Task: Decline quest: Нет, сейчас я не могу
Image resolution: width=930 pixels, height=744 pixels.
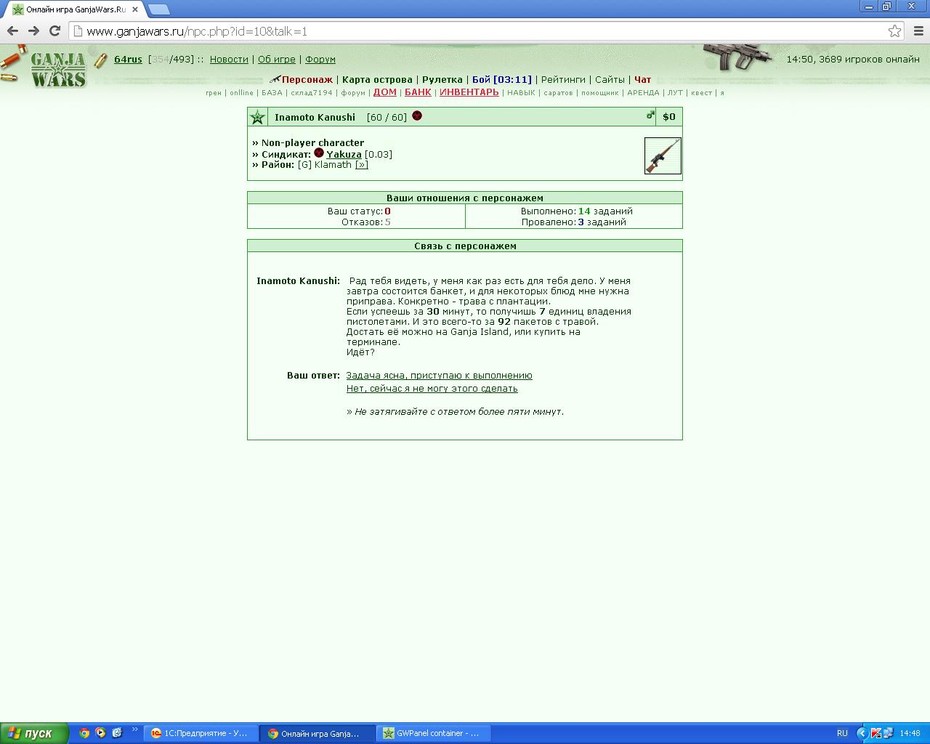Action: pos(432,389)
